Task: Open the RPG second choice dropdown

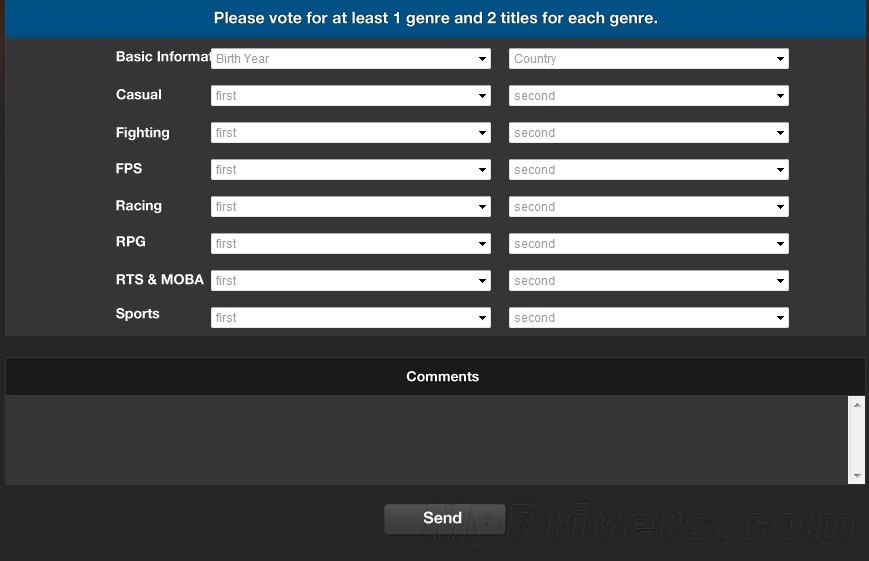Action: 648,244
